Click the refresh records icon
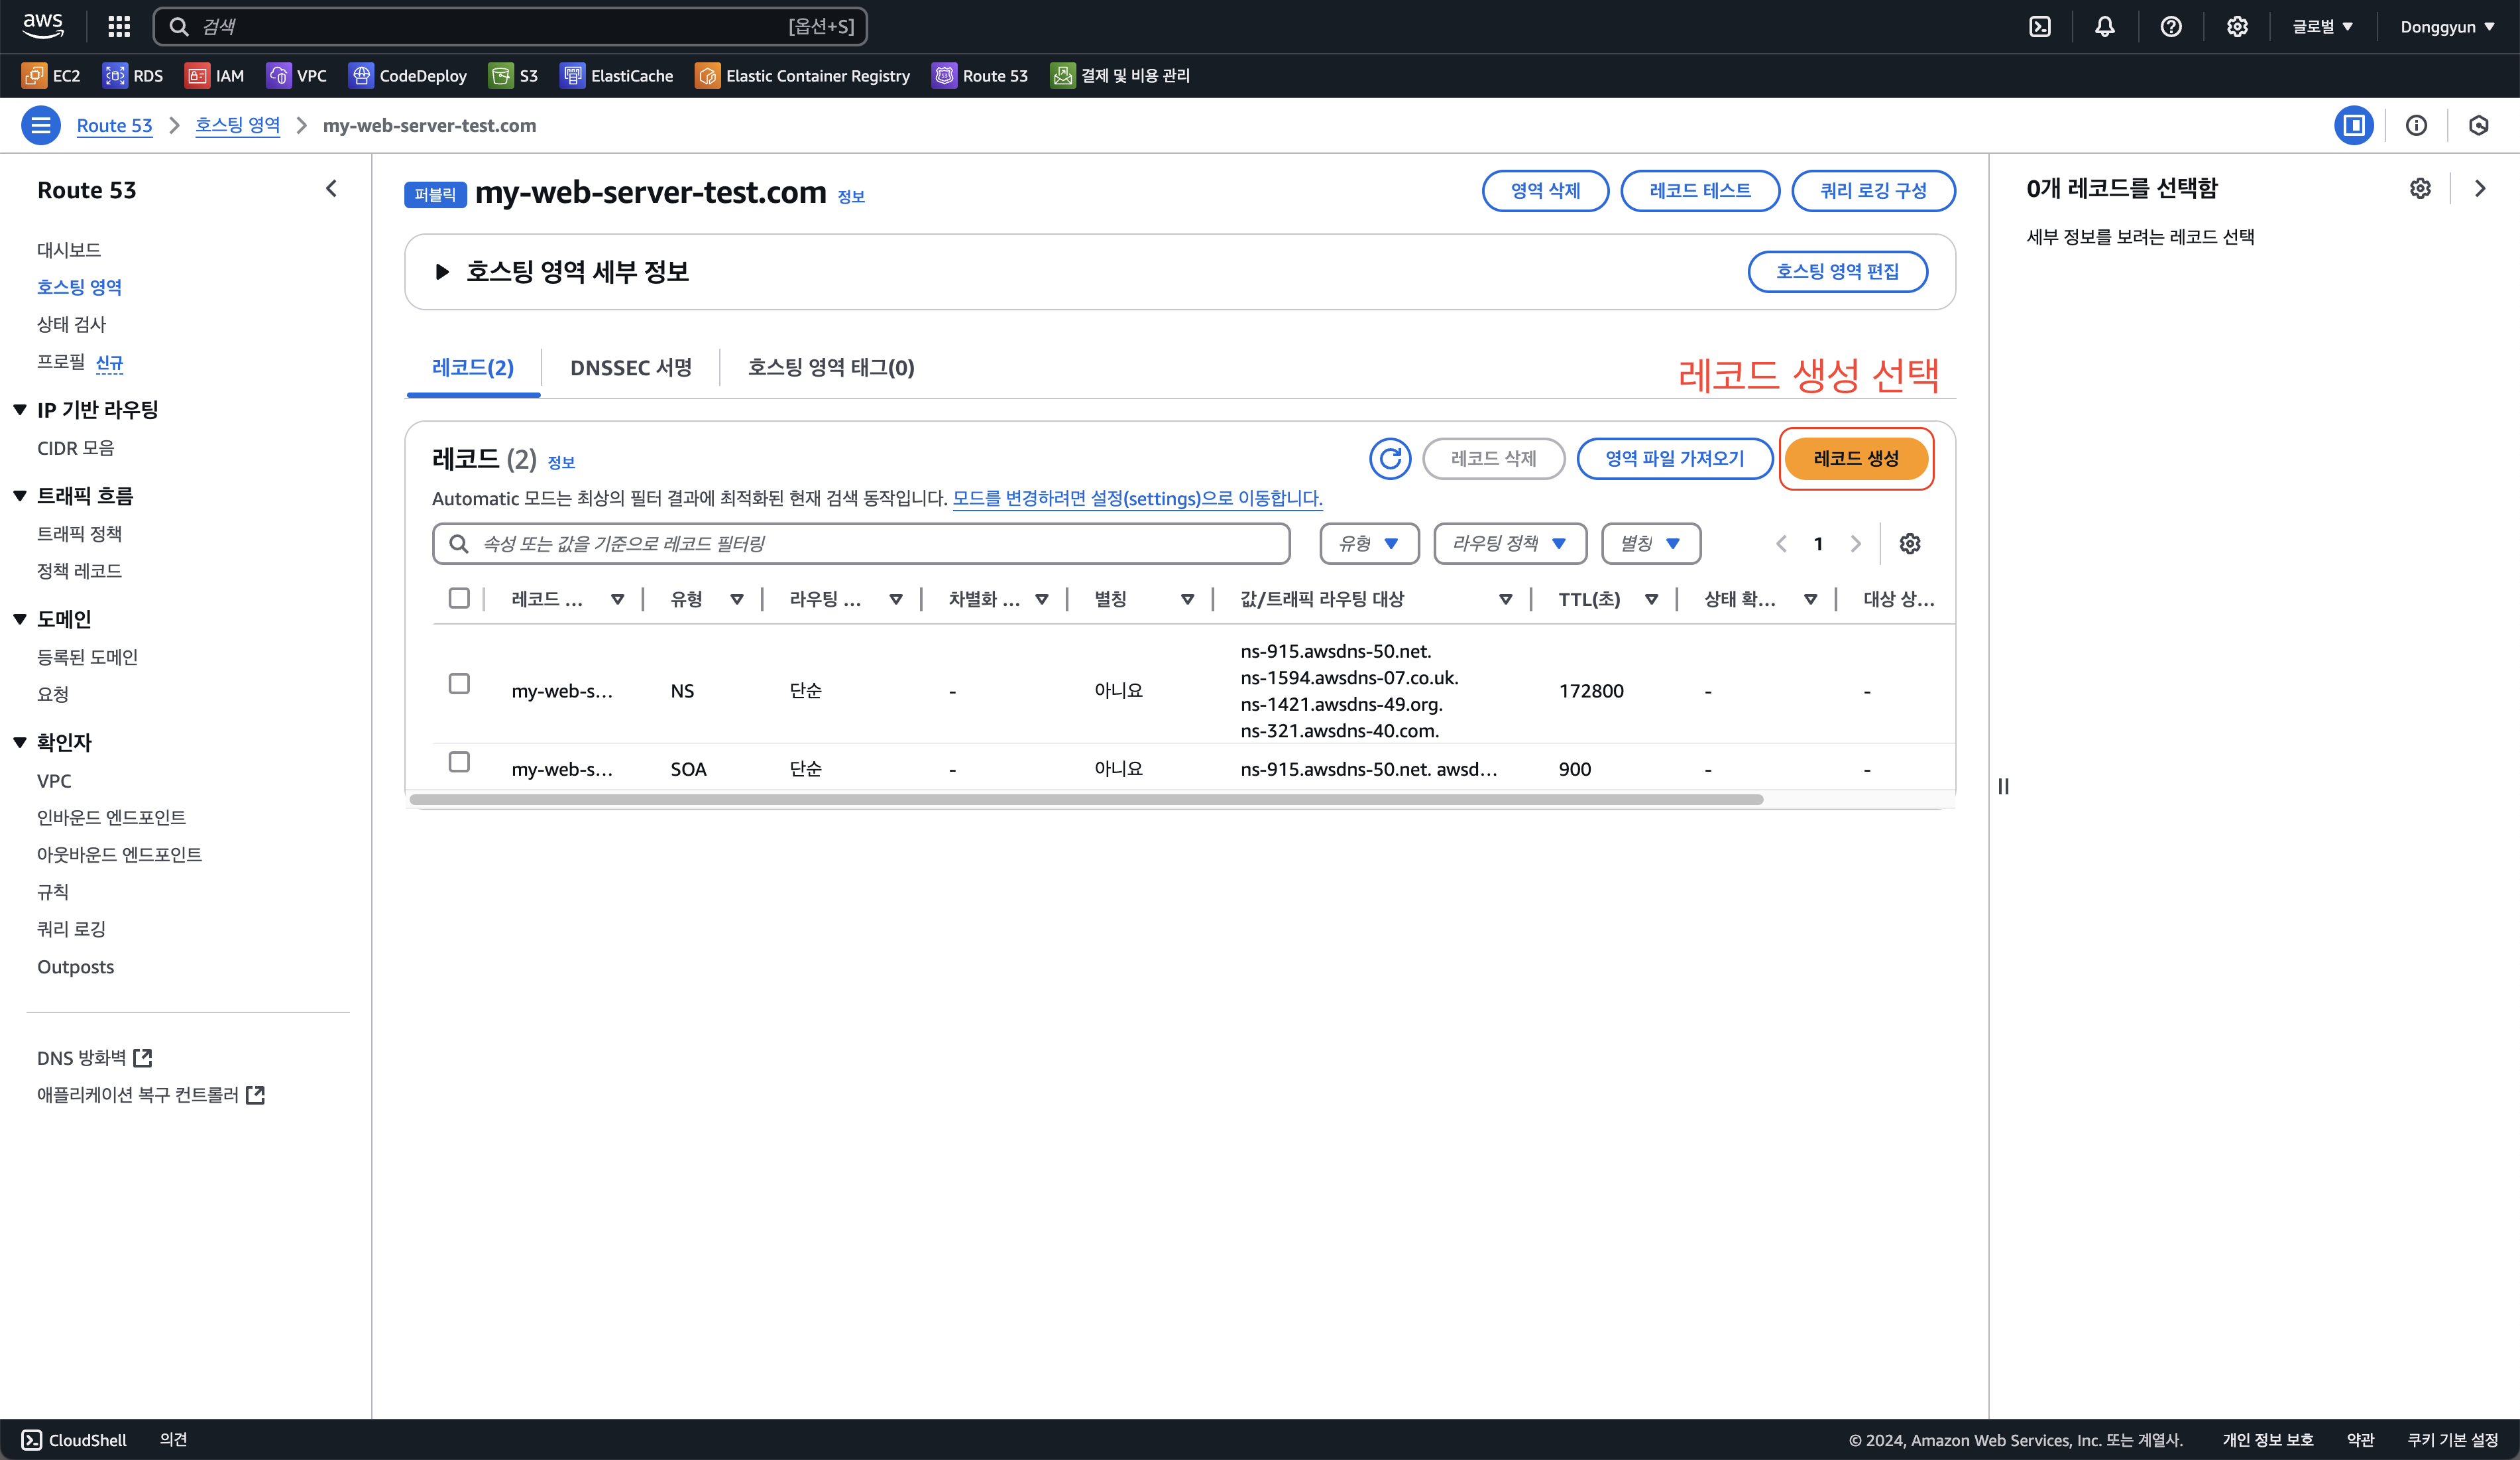The width and height of the screenshot is (2520, 1460). [x=1389, y=459]
